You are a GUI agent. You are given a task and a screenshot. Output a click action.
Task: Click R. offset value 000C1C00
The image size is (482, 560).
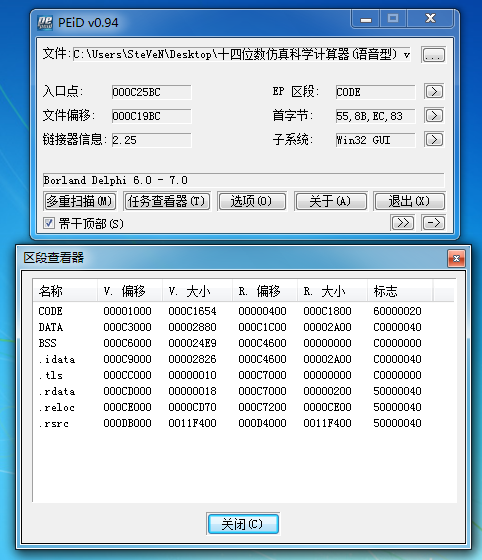pyautogui.click(x=262, y=327)
